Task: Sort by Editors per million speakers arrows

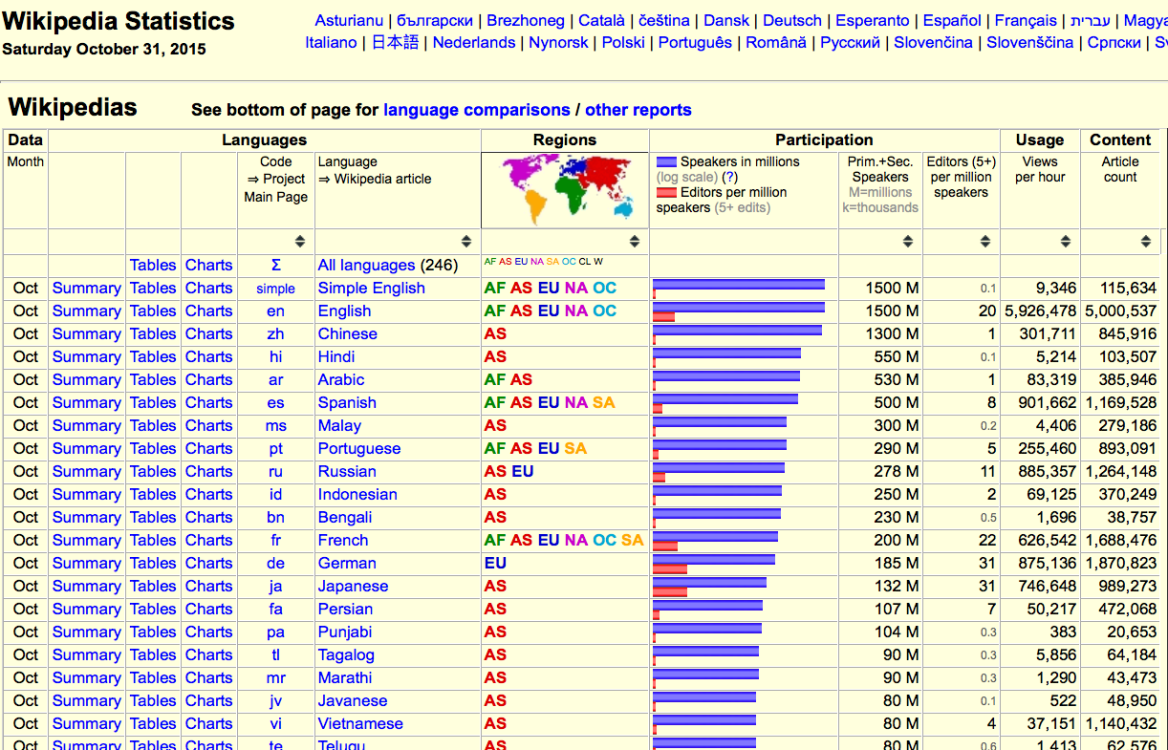Action: [x=986, y=241]
